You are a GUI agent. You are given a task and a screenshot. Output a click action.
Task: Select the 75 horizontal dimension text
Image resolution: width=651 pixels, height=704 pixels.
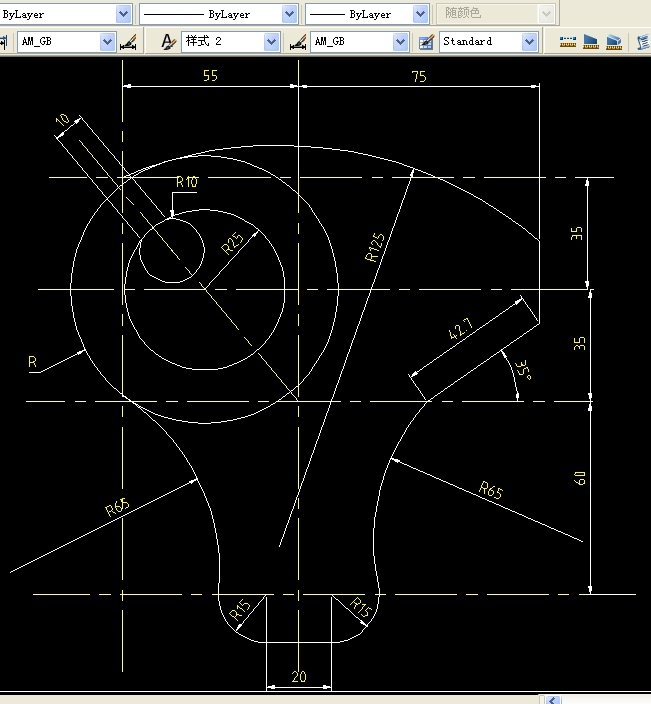click(419, 76)
